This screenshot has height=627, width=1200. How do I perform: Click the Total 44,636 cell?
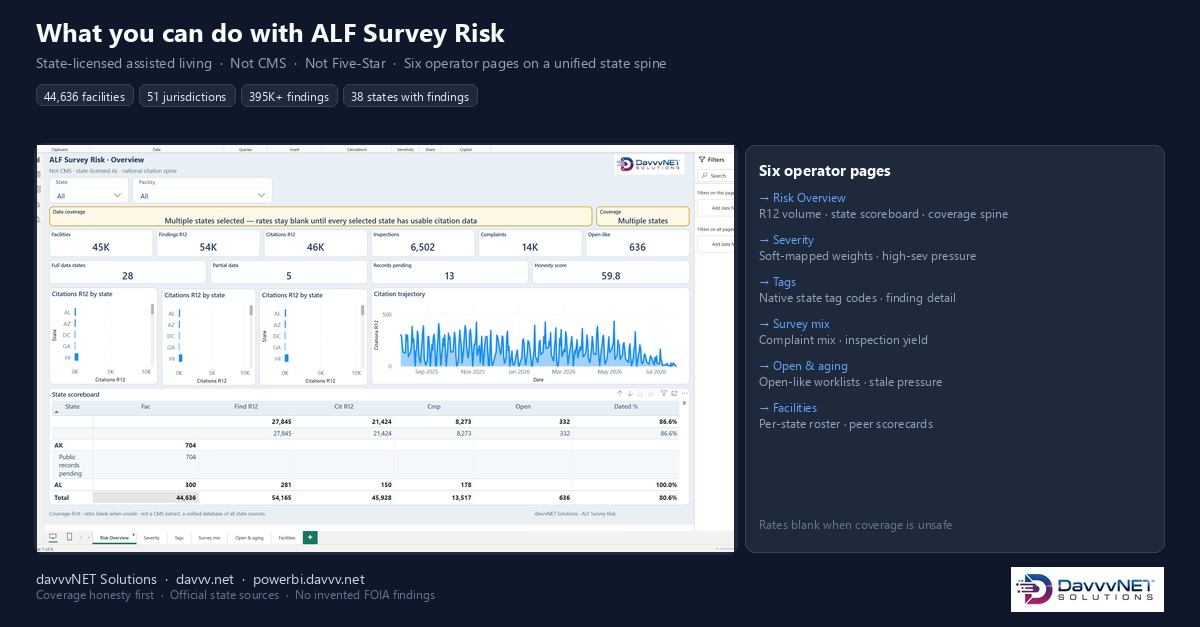point(145,497)
